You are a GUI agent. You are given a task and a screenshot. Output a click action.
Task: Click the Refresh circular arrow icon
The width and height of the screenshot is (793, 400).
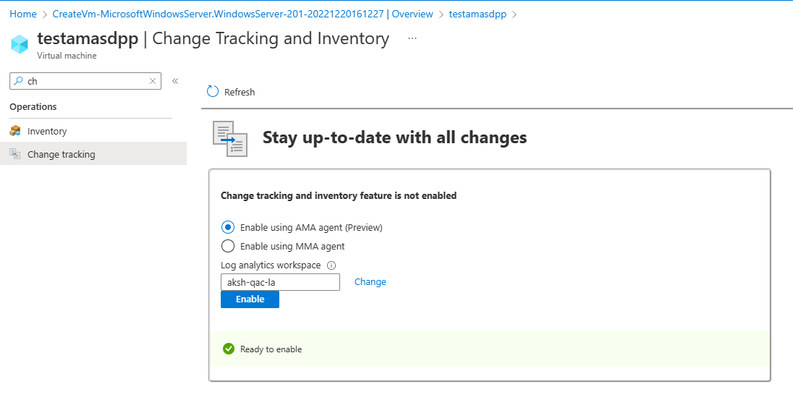pyautogui.click(x=213, y=92)
